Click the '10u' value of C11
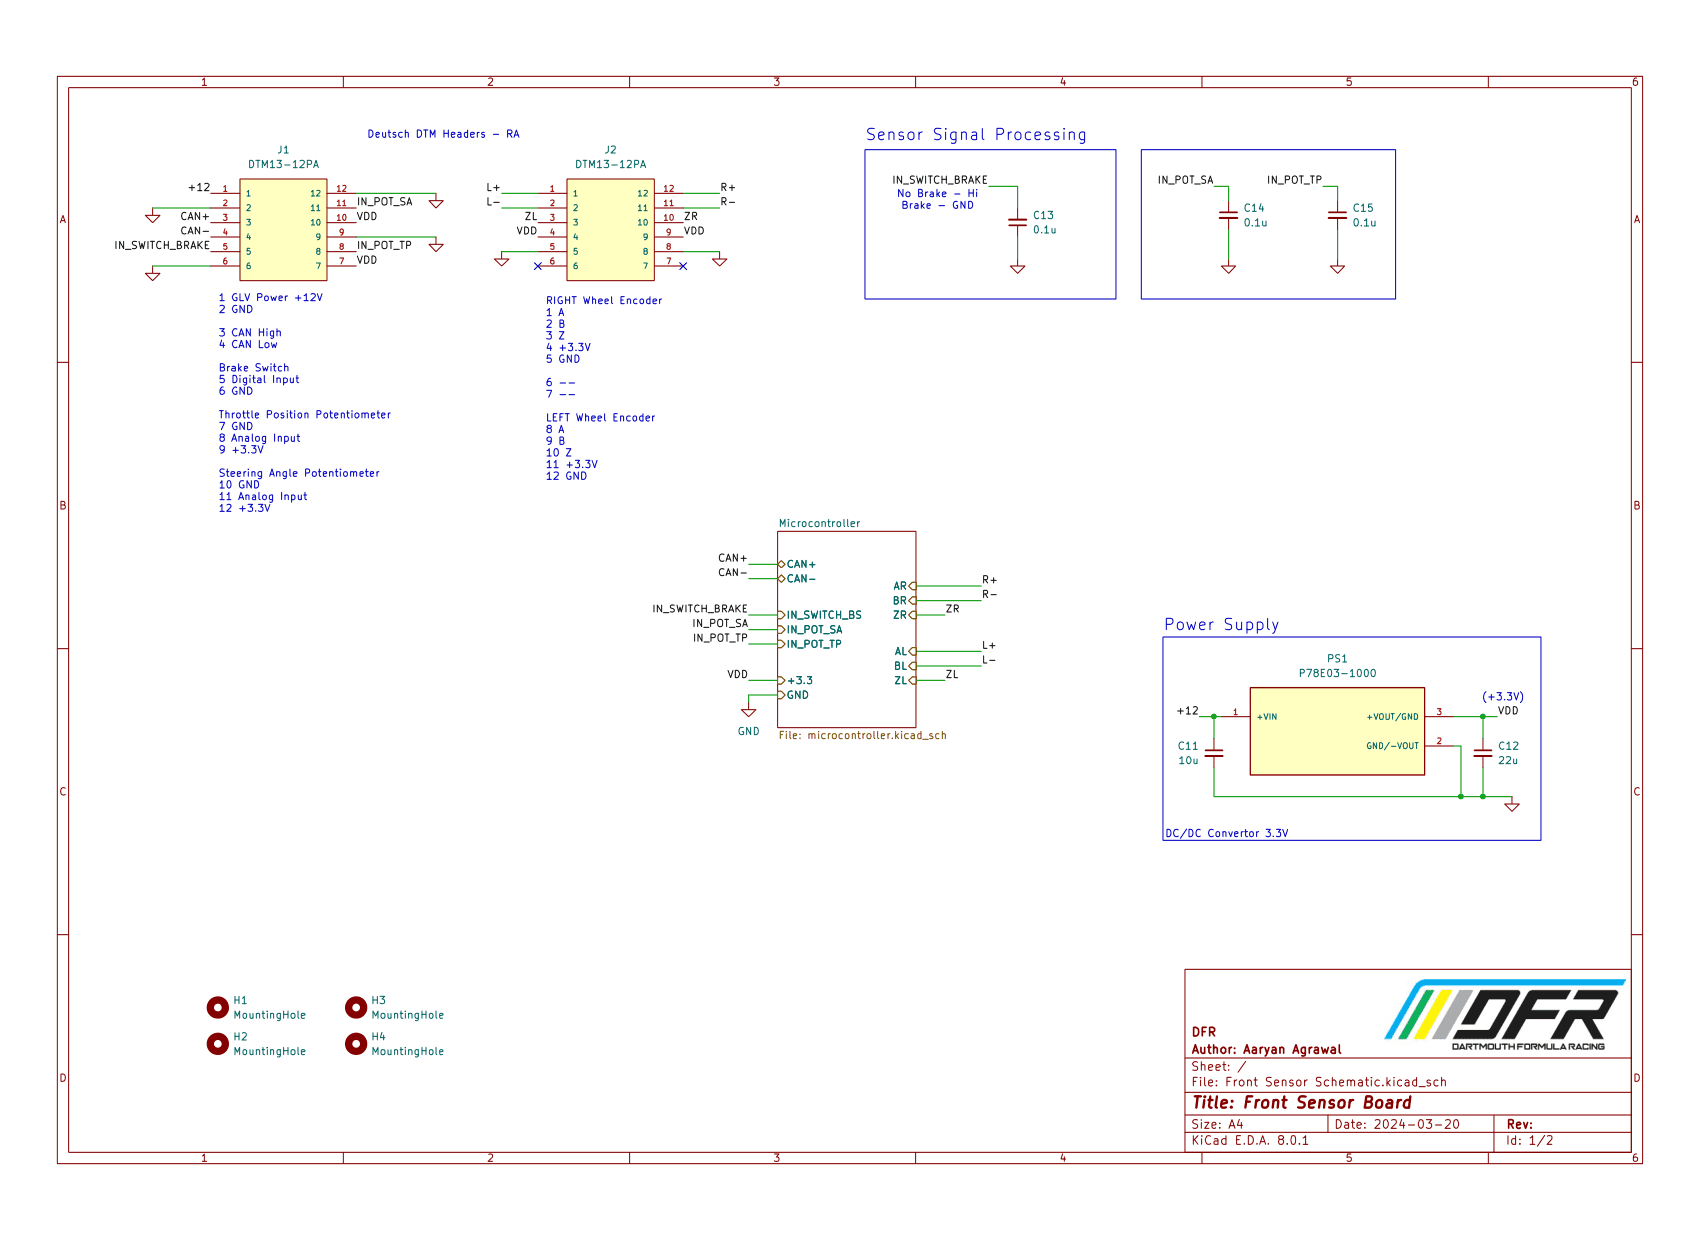 coord(1188,760)
